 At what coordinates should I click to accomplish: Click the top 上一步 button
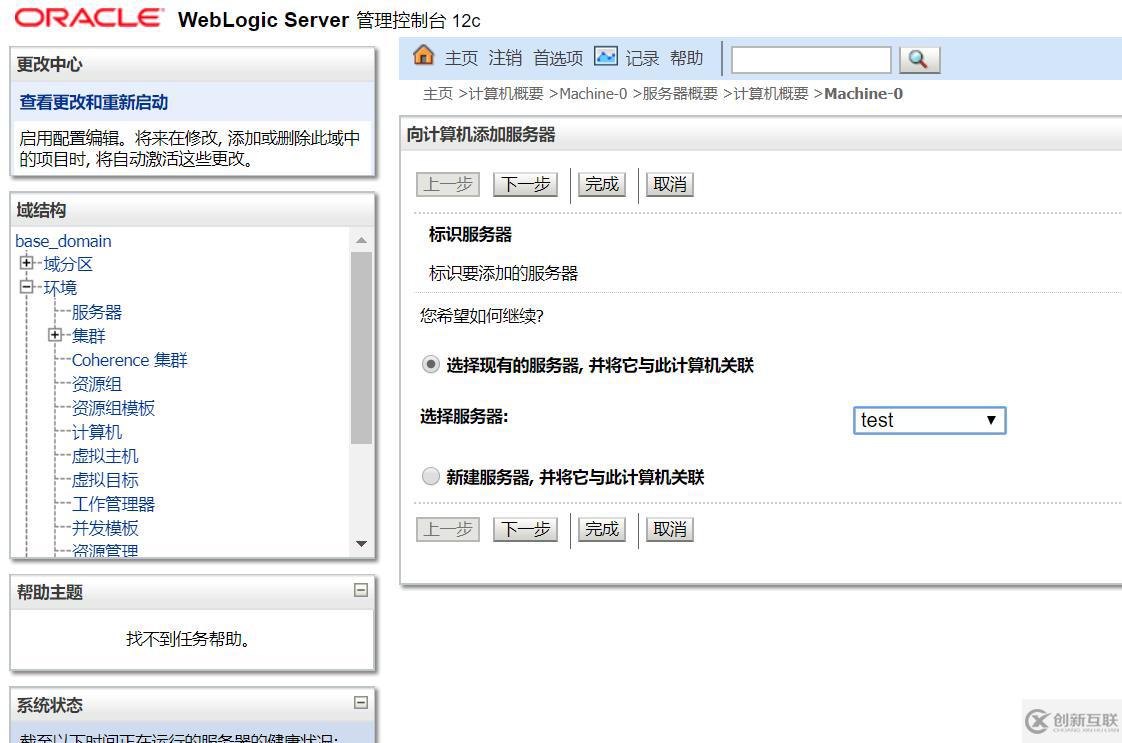click(448, 185)
